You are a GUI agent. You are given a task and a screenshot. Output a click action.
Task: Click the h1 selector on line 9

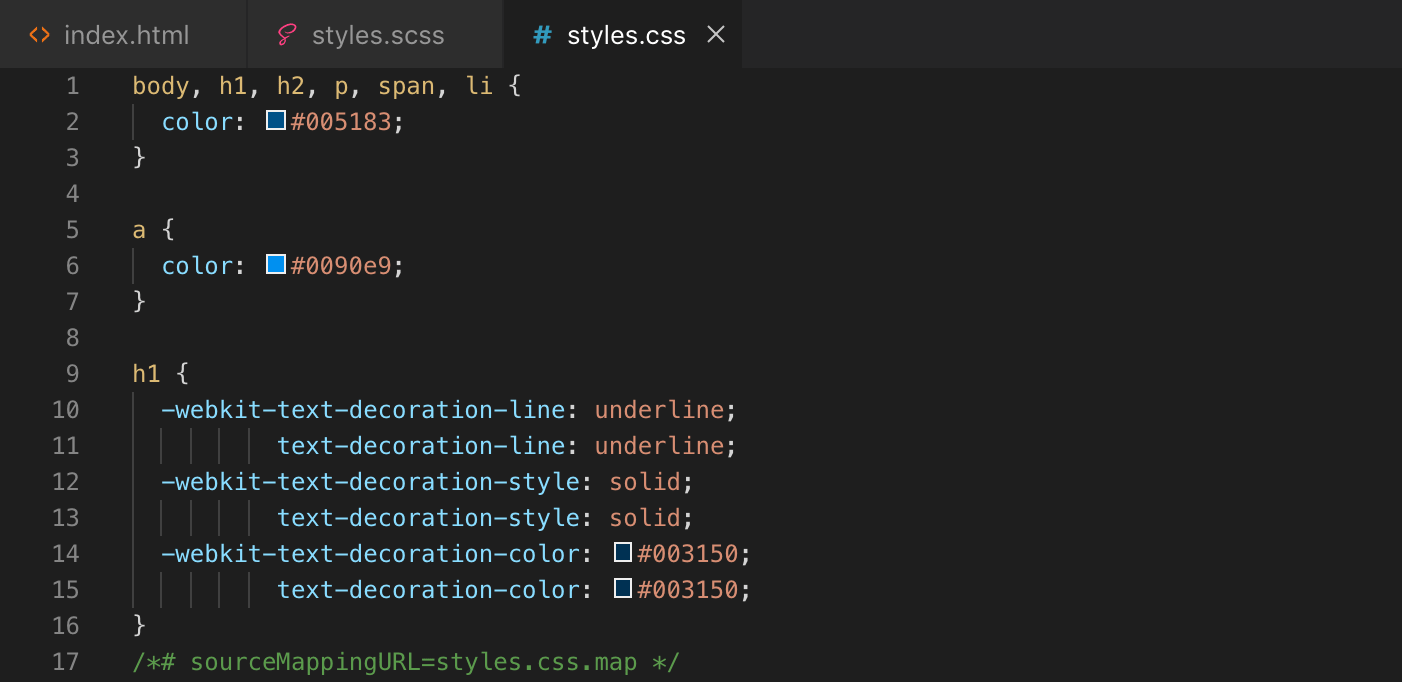pos(146,374)
